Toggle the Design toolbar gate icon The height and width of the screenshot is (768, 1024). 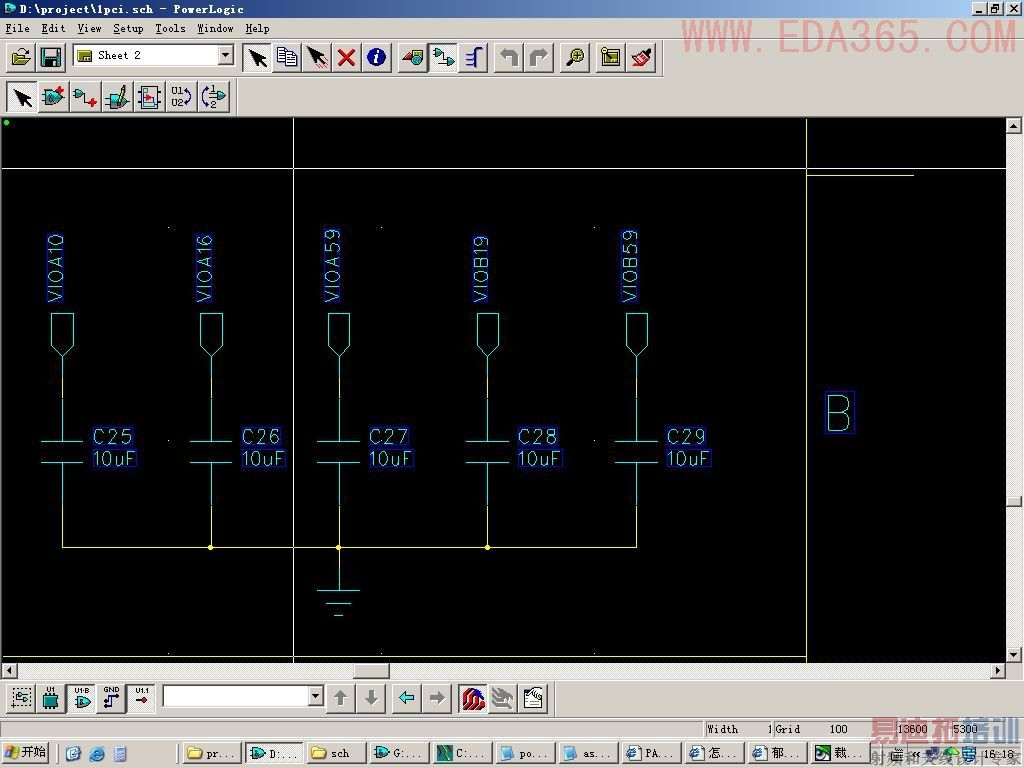[x=443, y=57]
